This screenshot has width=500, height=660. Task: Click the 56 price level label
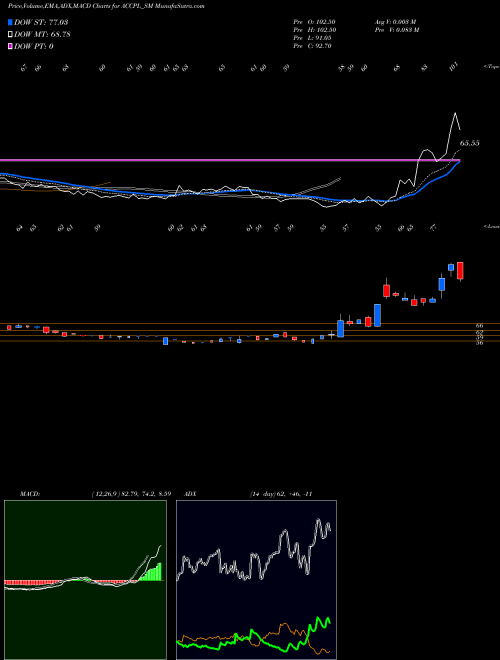[479, 343]
